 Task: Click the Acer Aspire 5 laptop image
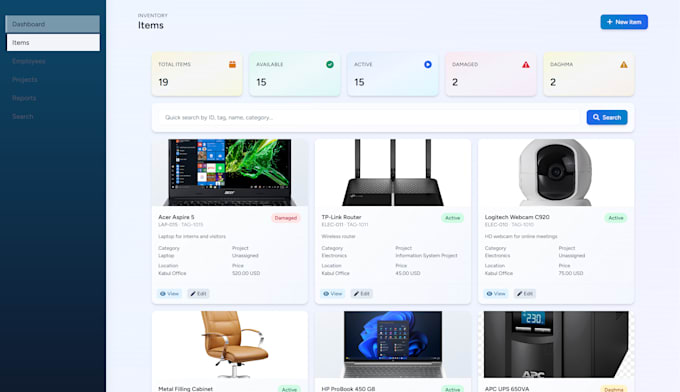[x=230, y=173]
